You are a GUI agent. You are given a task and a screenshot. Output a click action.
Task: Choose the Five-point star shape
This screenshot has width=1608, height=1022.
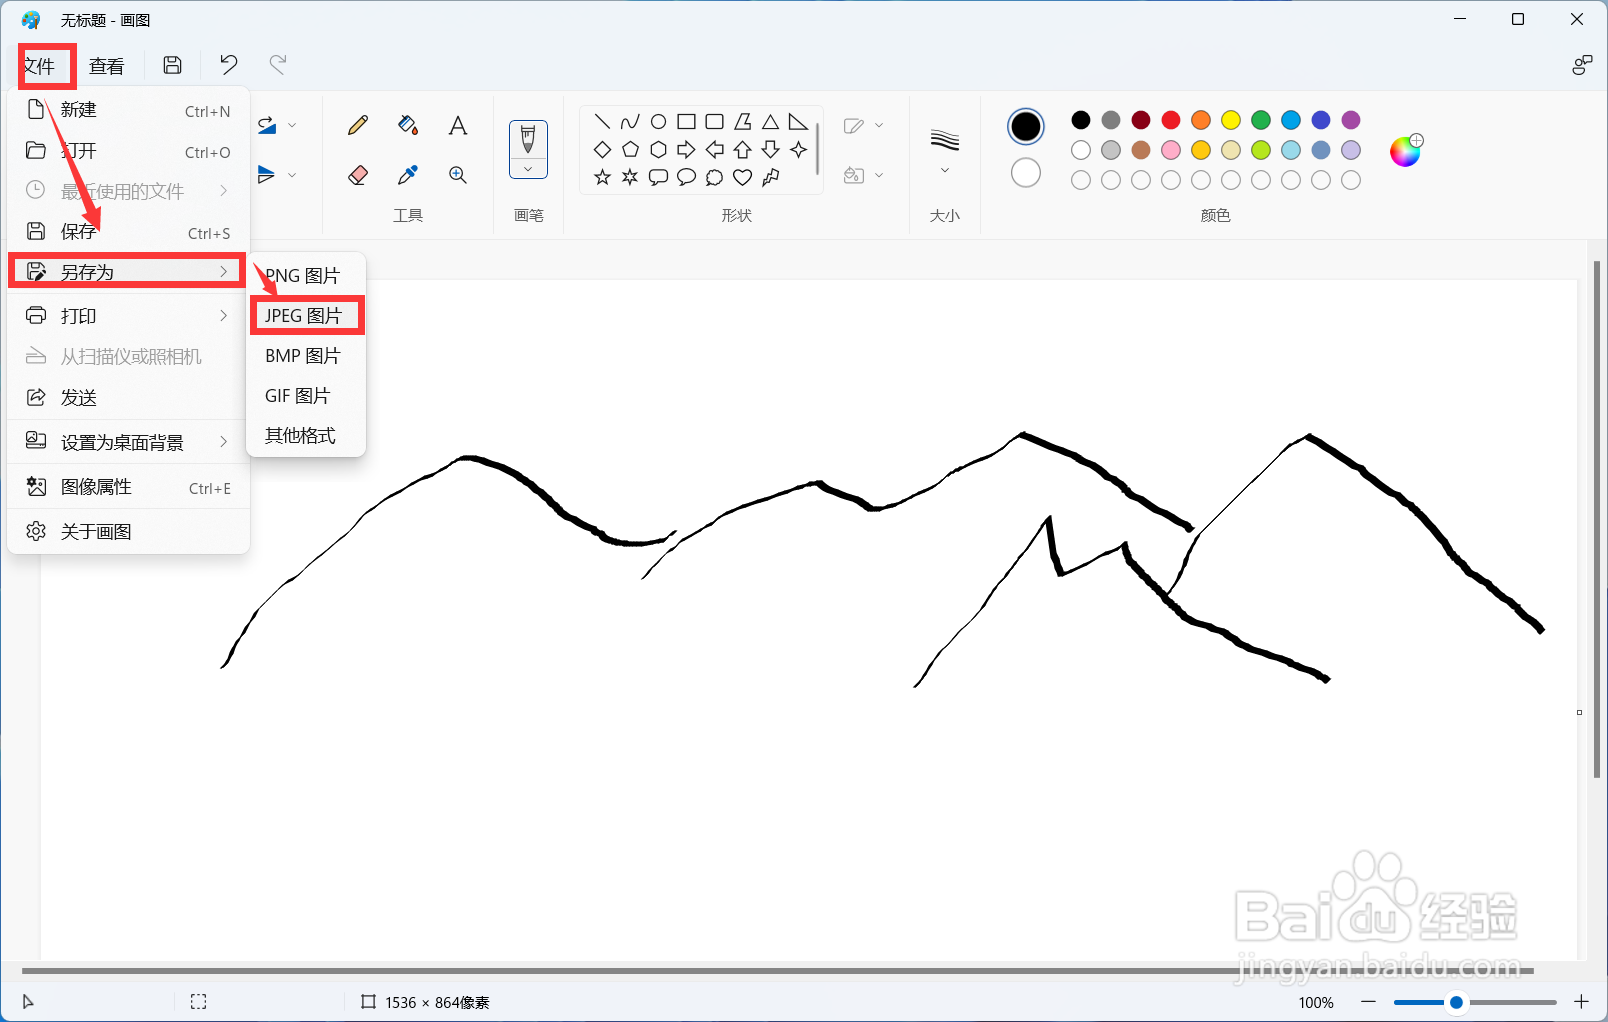602,178
